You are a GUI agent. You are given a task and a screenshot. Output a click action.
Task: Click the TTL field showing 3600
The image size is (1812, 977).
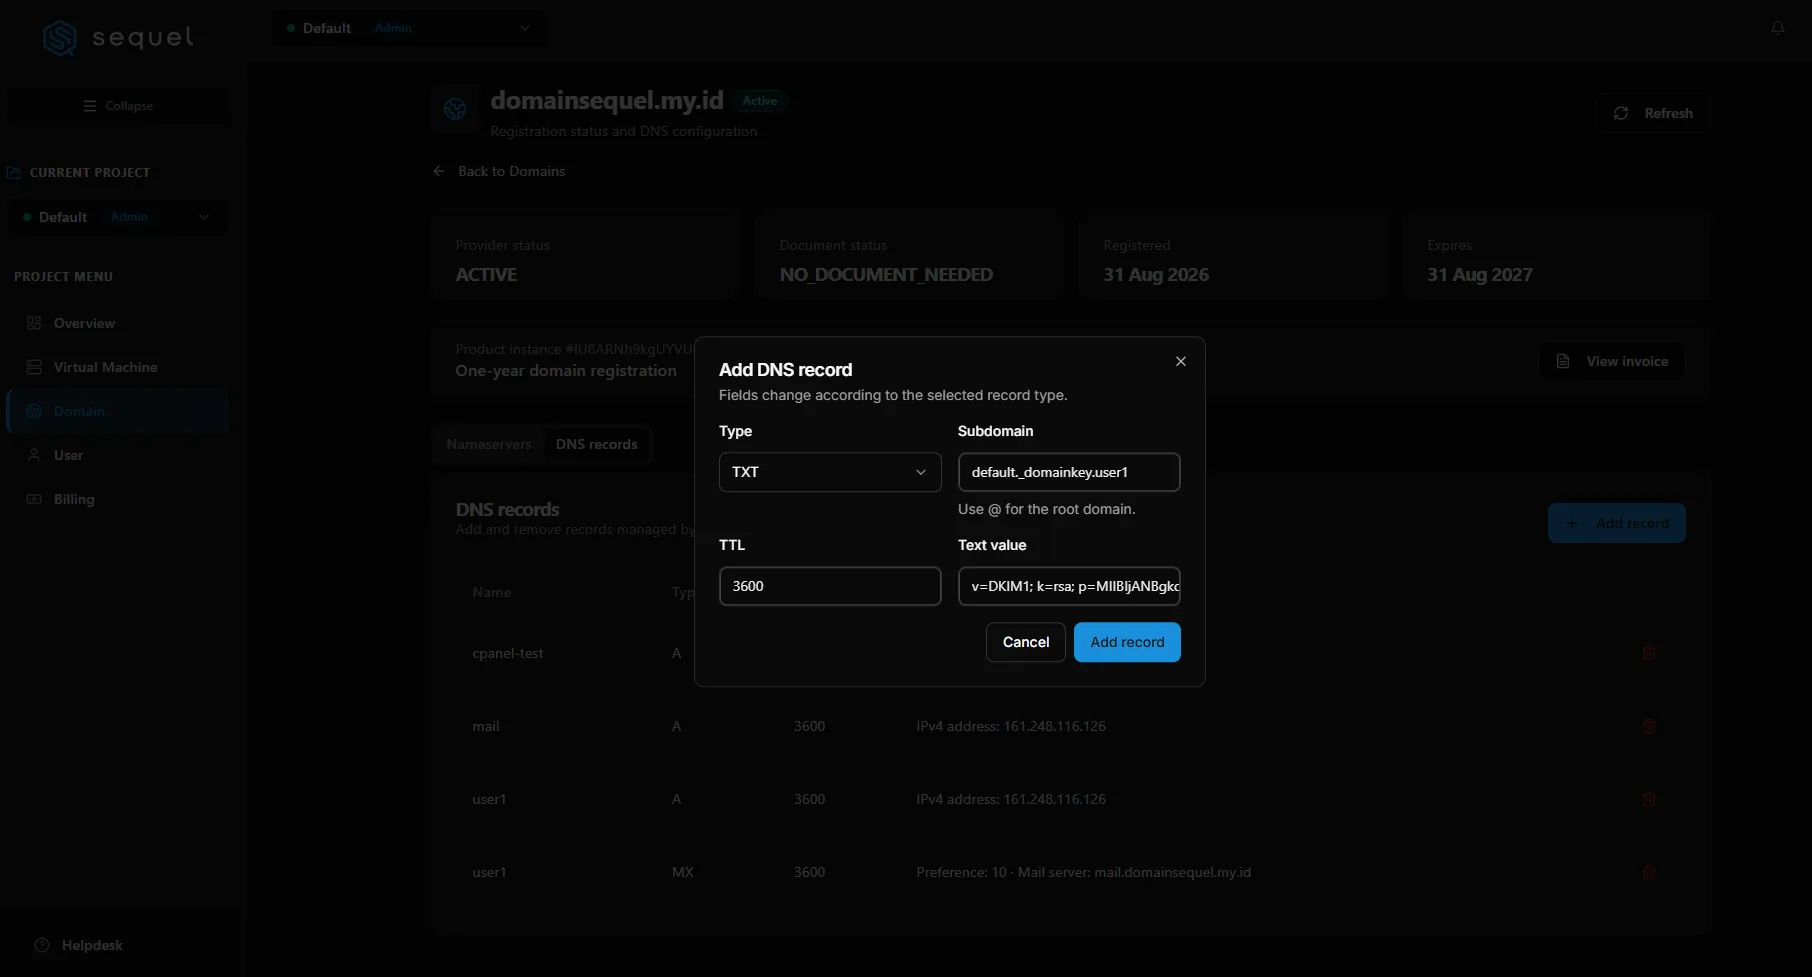[x=830, y=586]
